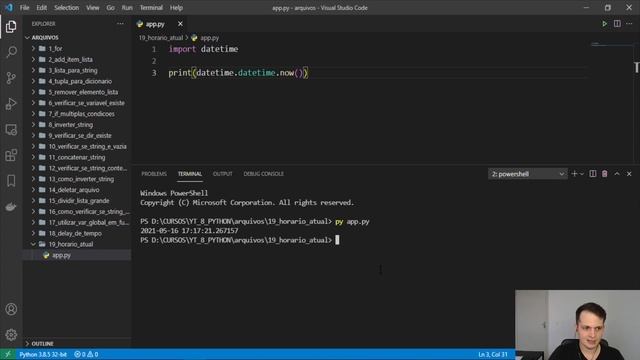Place cursor on code line 1 import datetime
Image resolution: width=640 pixels, height=360 pixels.
(x=203, y=49)
